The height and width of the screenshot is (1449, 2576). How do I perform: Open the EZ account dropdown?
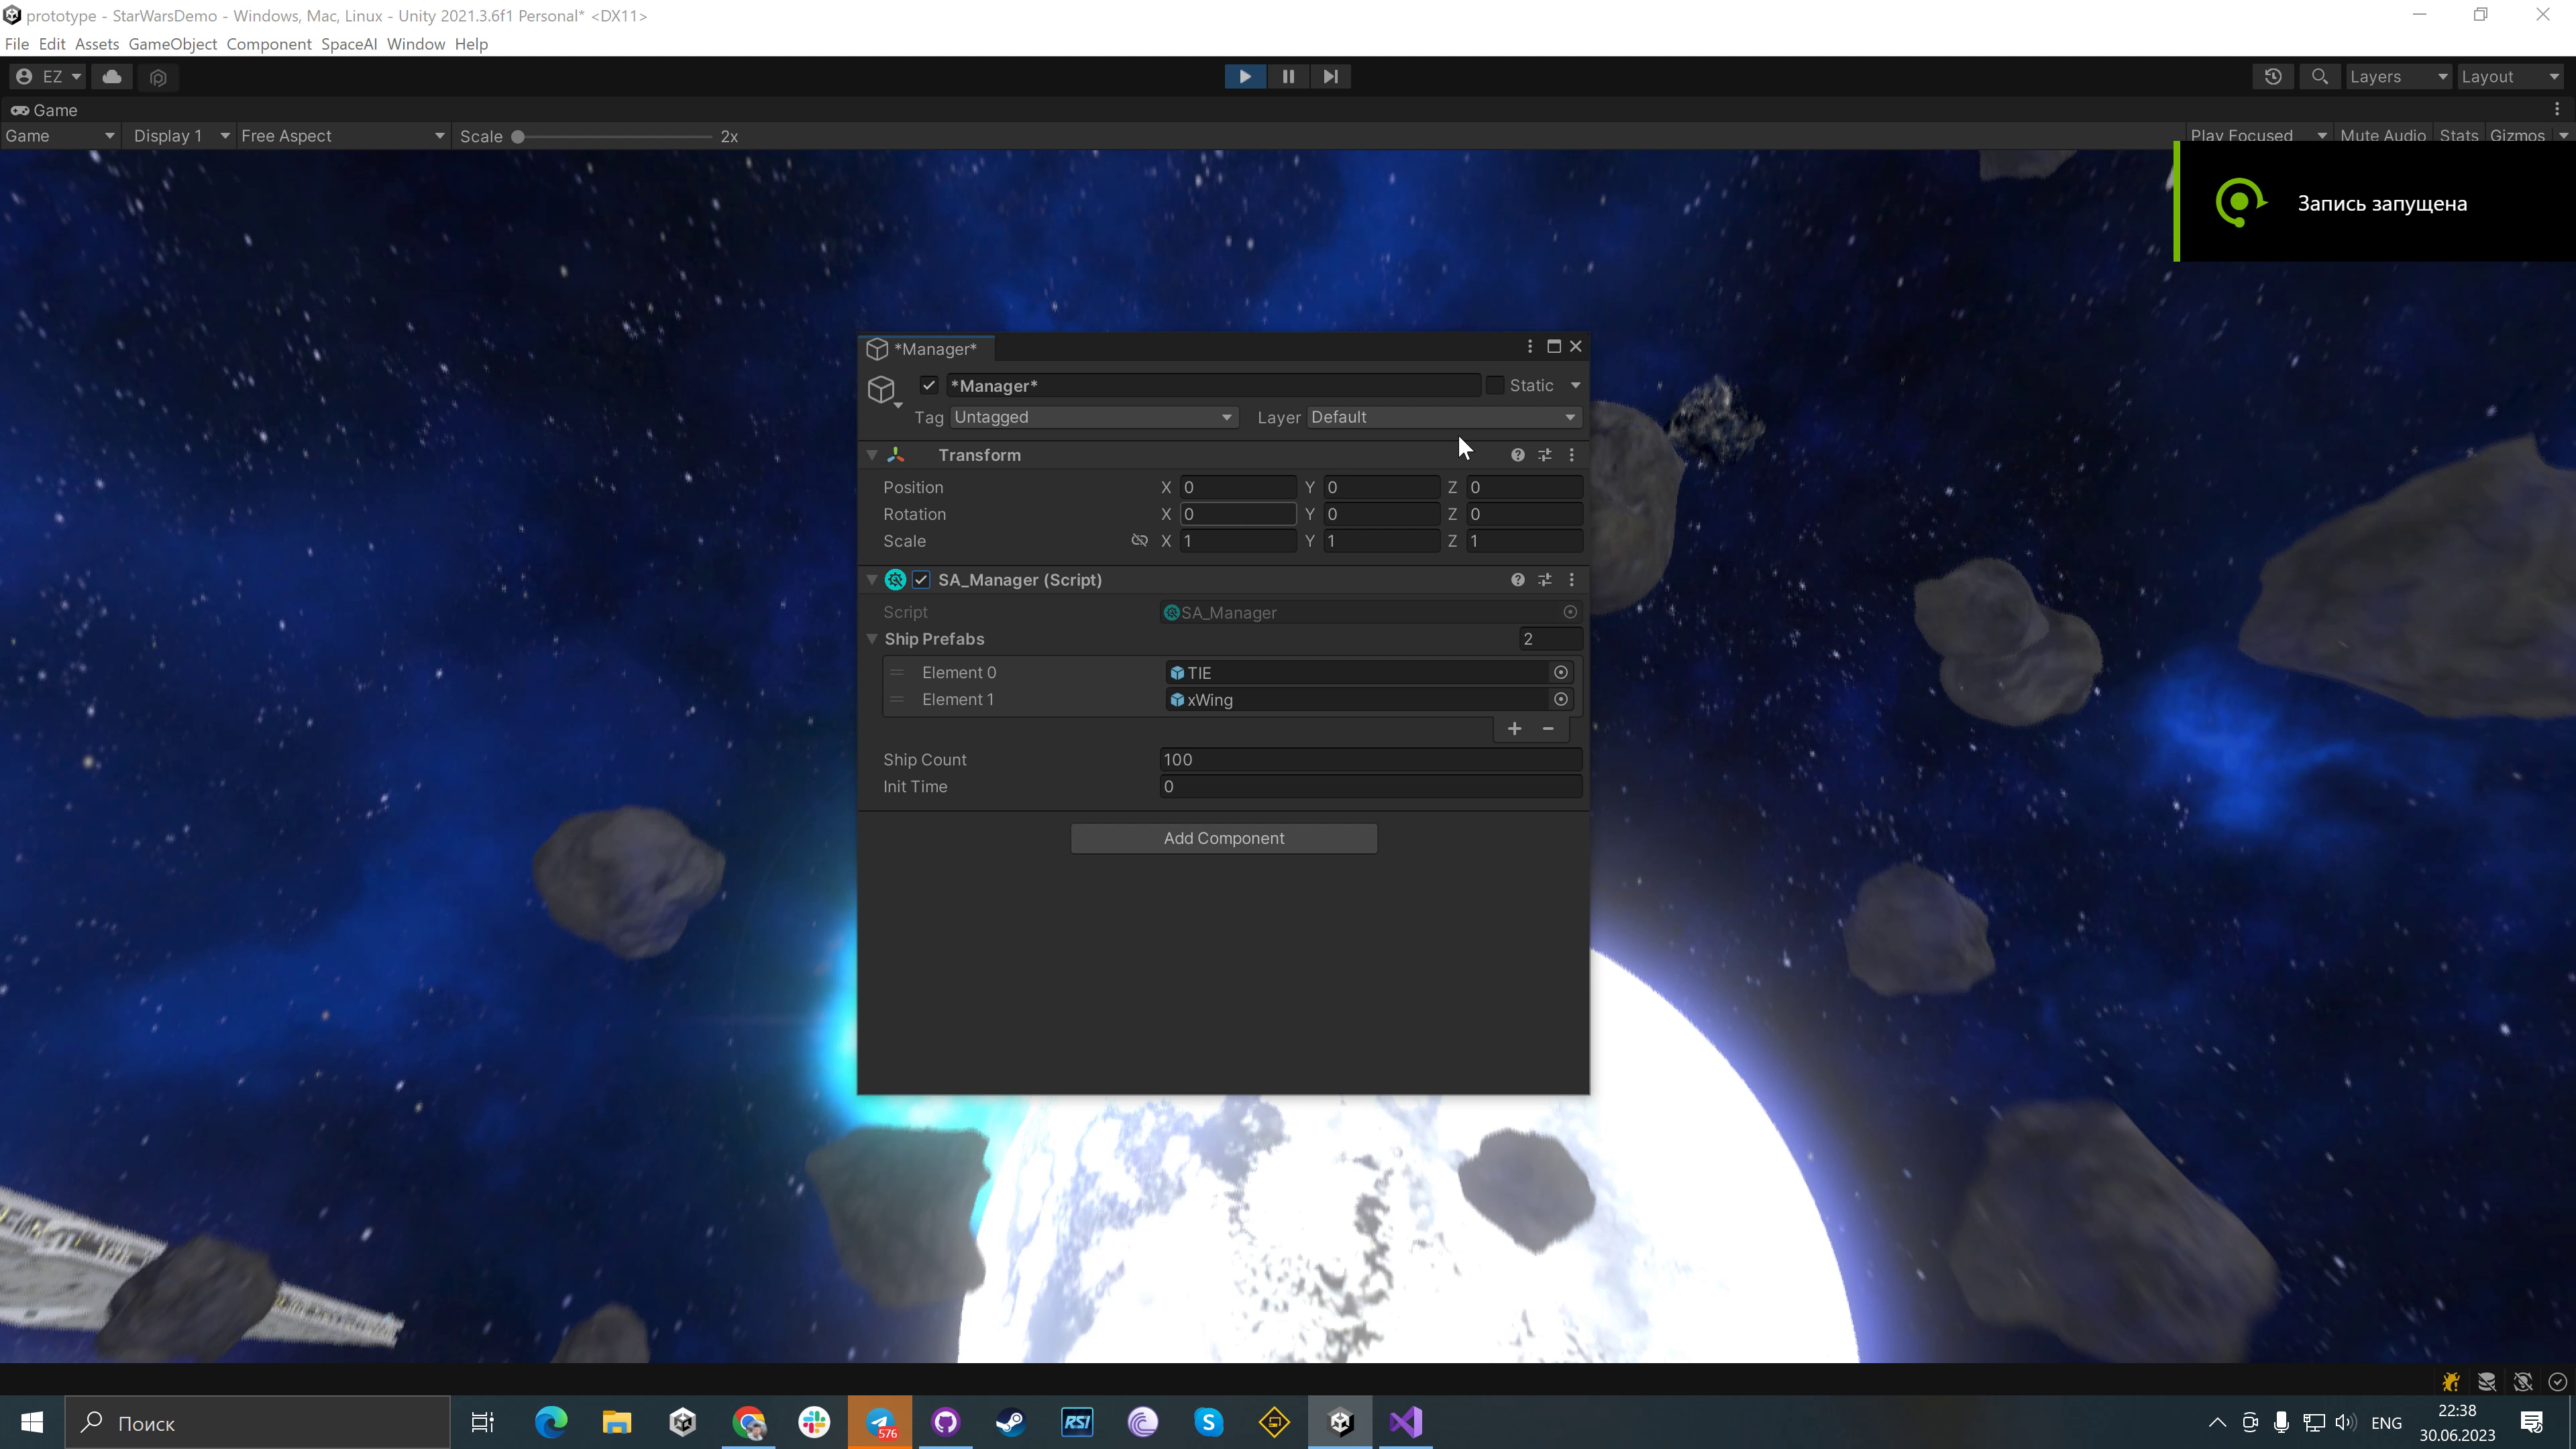click(x=49, y=77)
